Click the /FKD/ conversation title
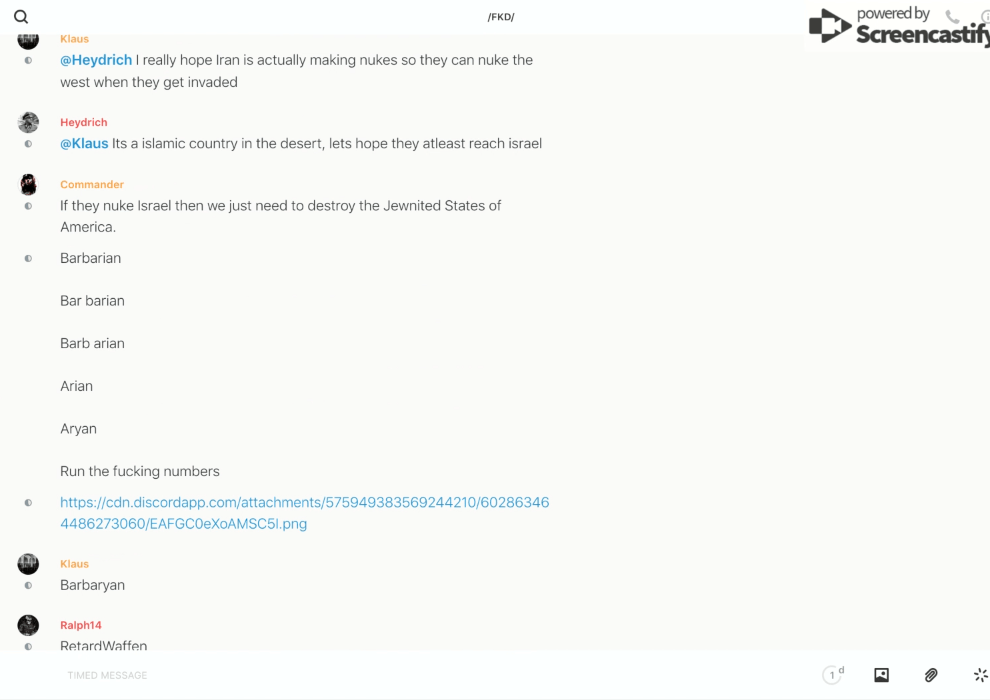 [501, 17]
